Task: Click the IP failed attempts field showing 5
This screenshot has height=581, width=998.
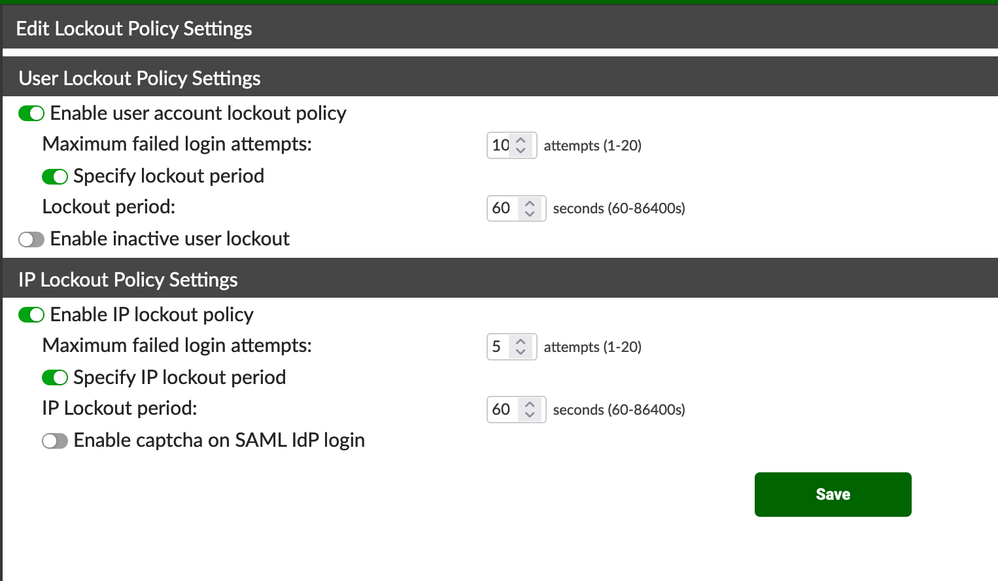Action: point(498,348)
